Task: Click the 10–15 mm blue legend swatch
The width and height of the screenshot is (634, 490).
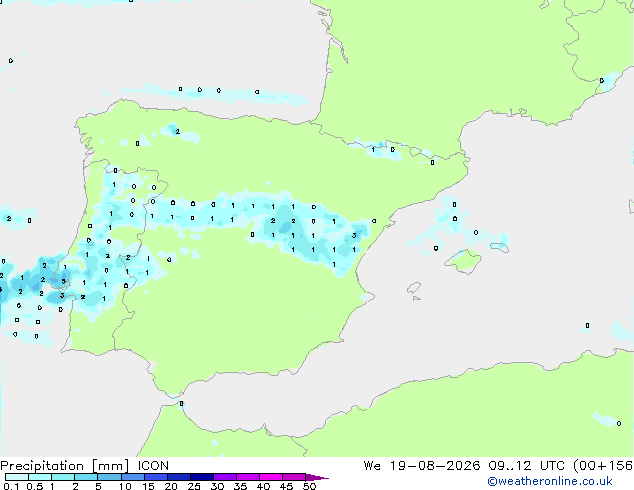Action: tap(132, 477)
